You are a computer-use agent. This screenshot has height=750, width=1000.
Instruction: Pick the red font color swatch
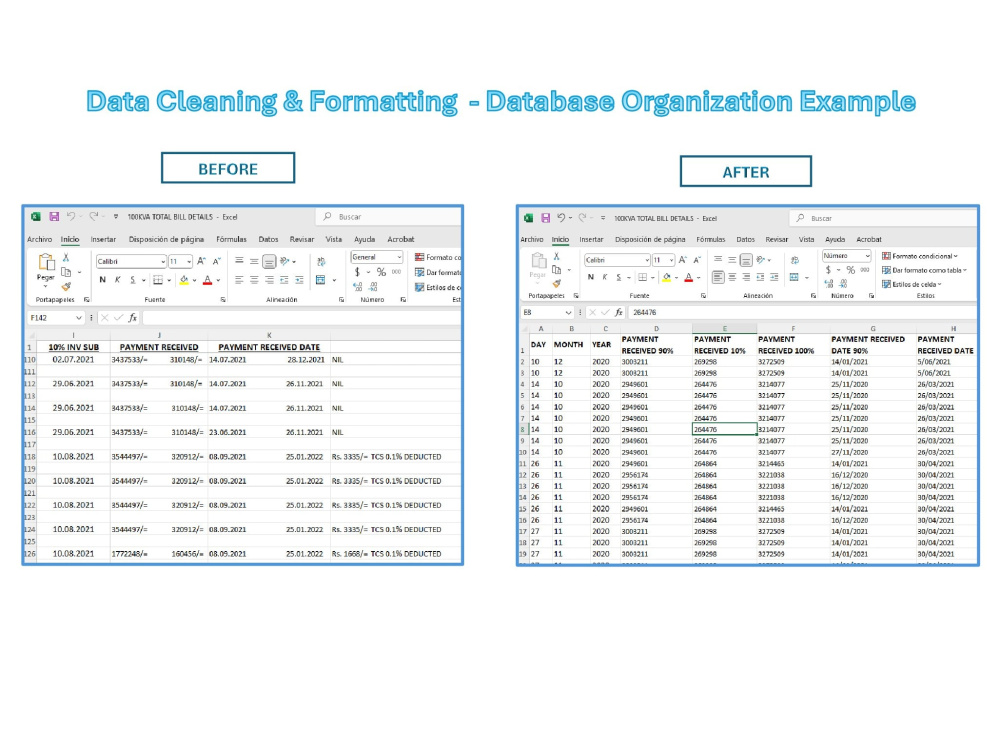point(207,279)
